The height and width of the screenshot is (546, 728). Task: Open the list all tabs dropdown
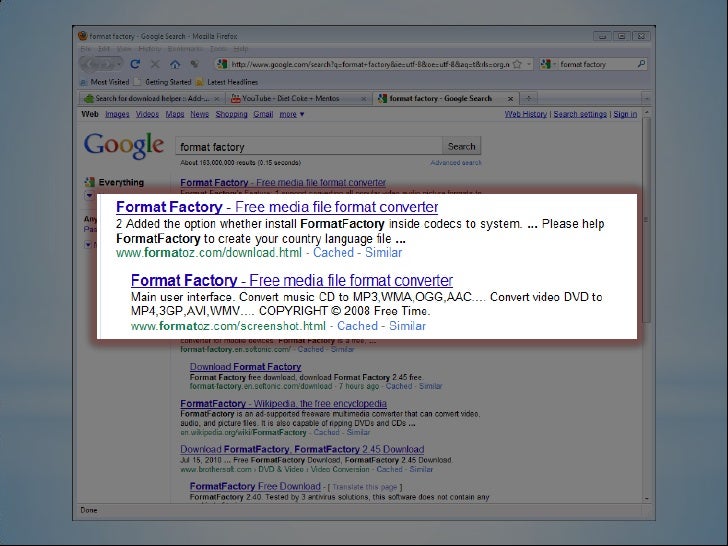pyautogui.click(x=646, y=98)
